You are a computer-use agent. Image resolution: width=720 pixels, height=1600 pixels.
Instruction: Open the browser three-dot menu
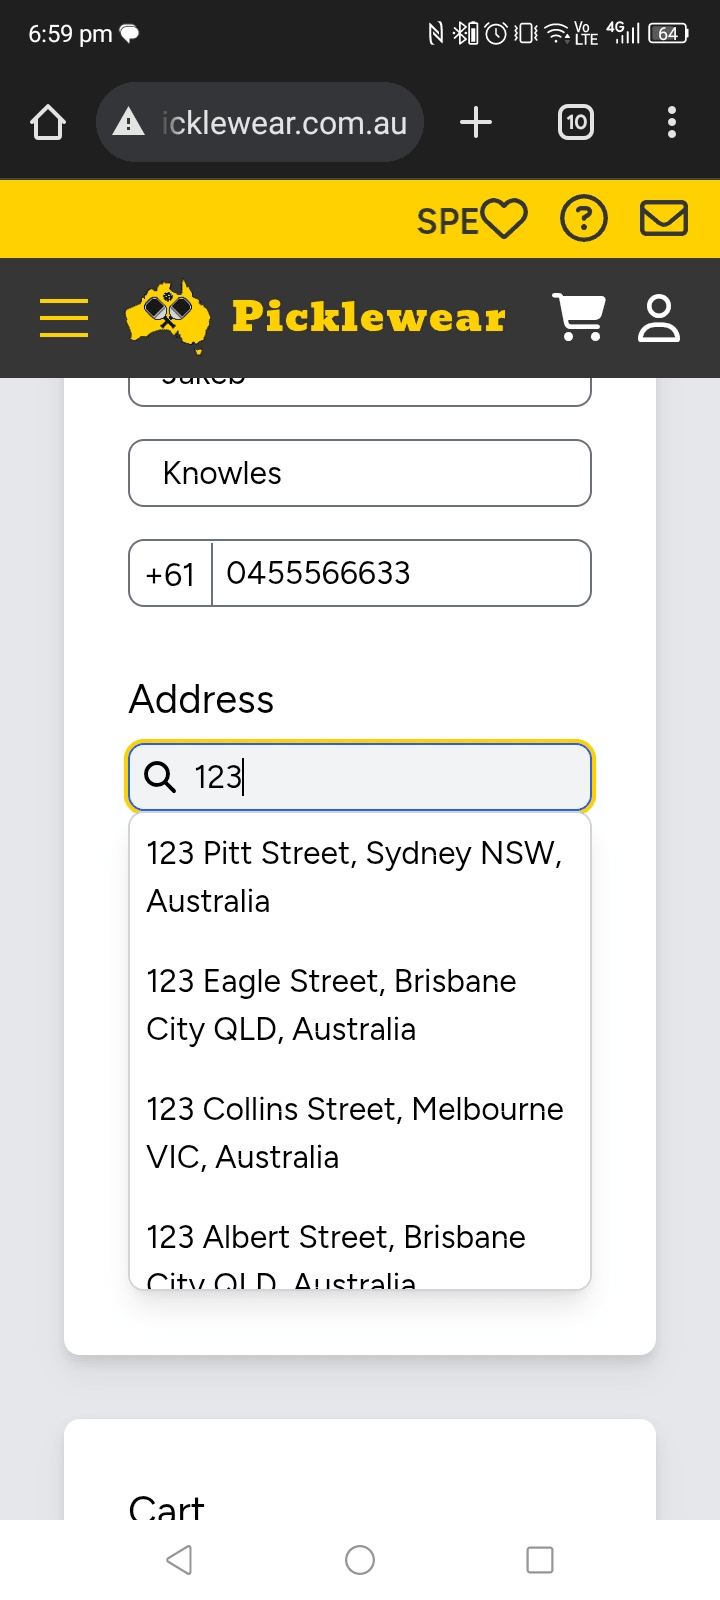tap(672, 123)
